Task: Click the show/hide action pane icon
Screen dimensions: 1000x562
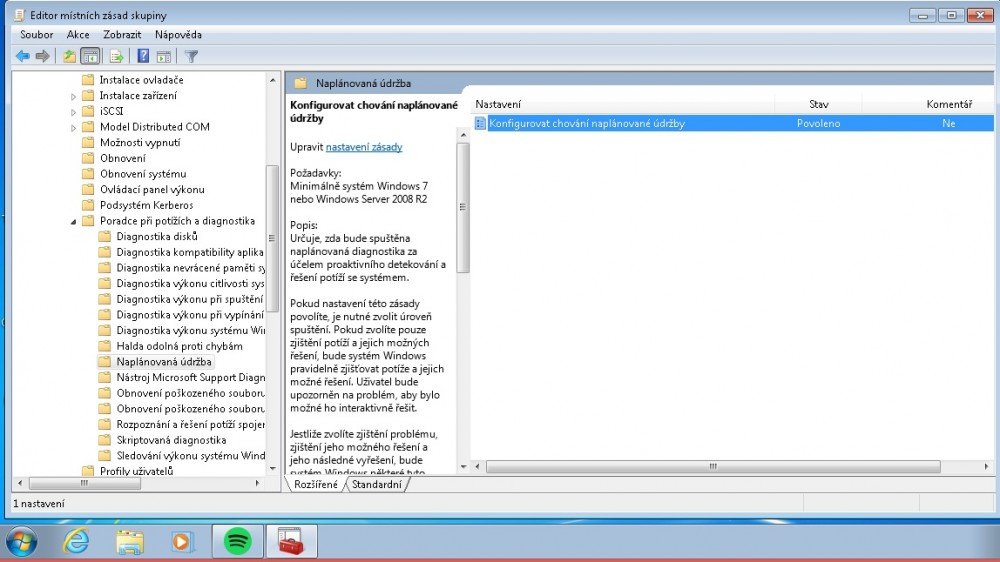Action: [163, 56]
